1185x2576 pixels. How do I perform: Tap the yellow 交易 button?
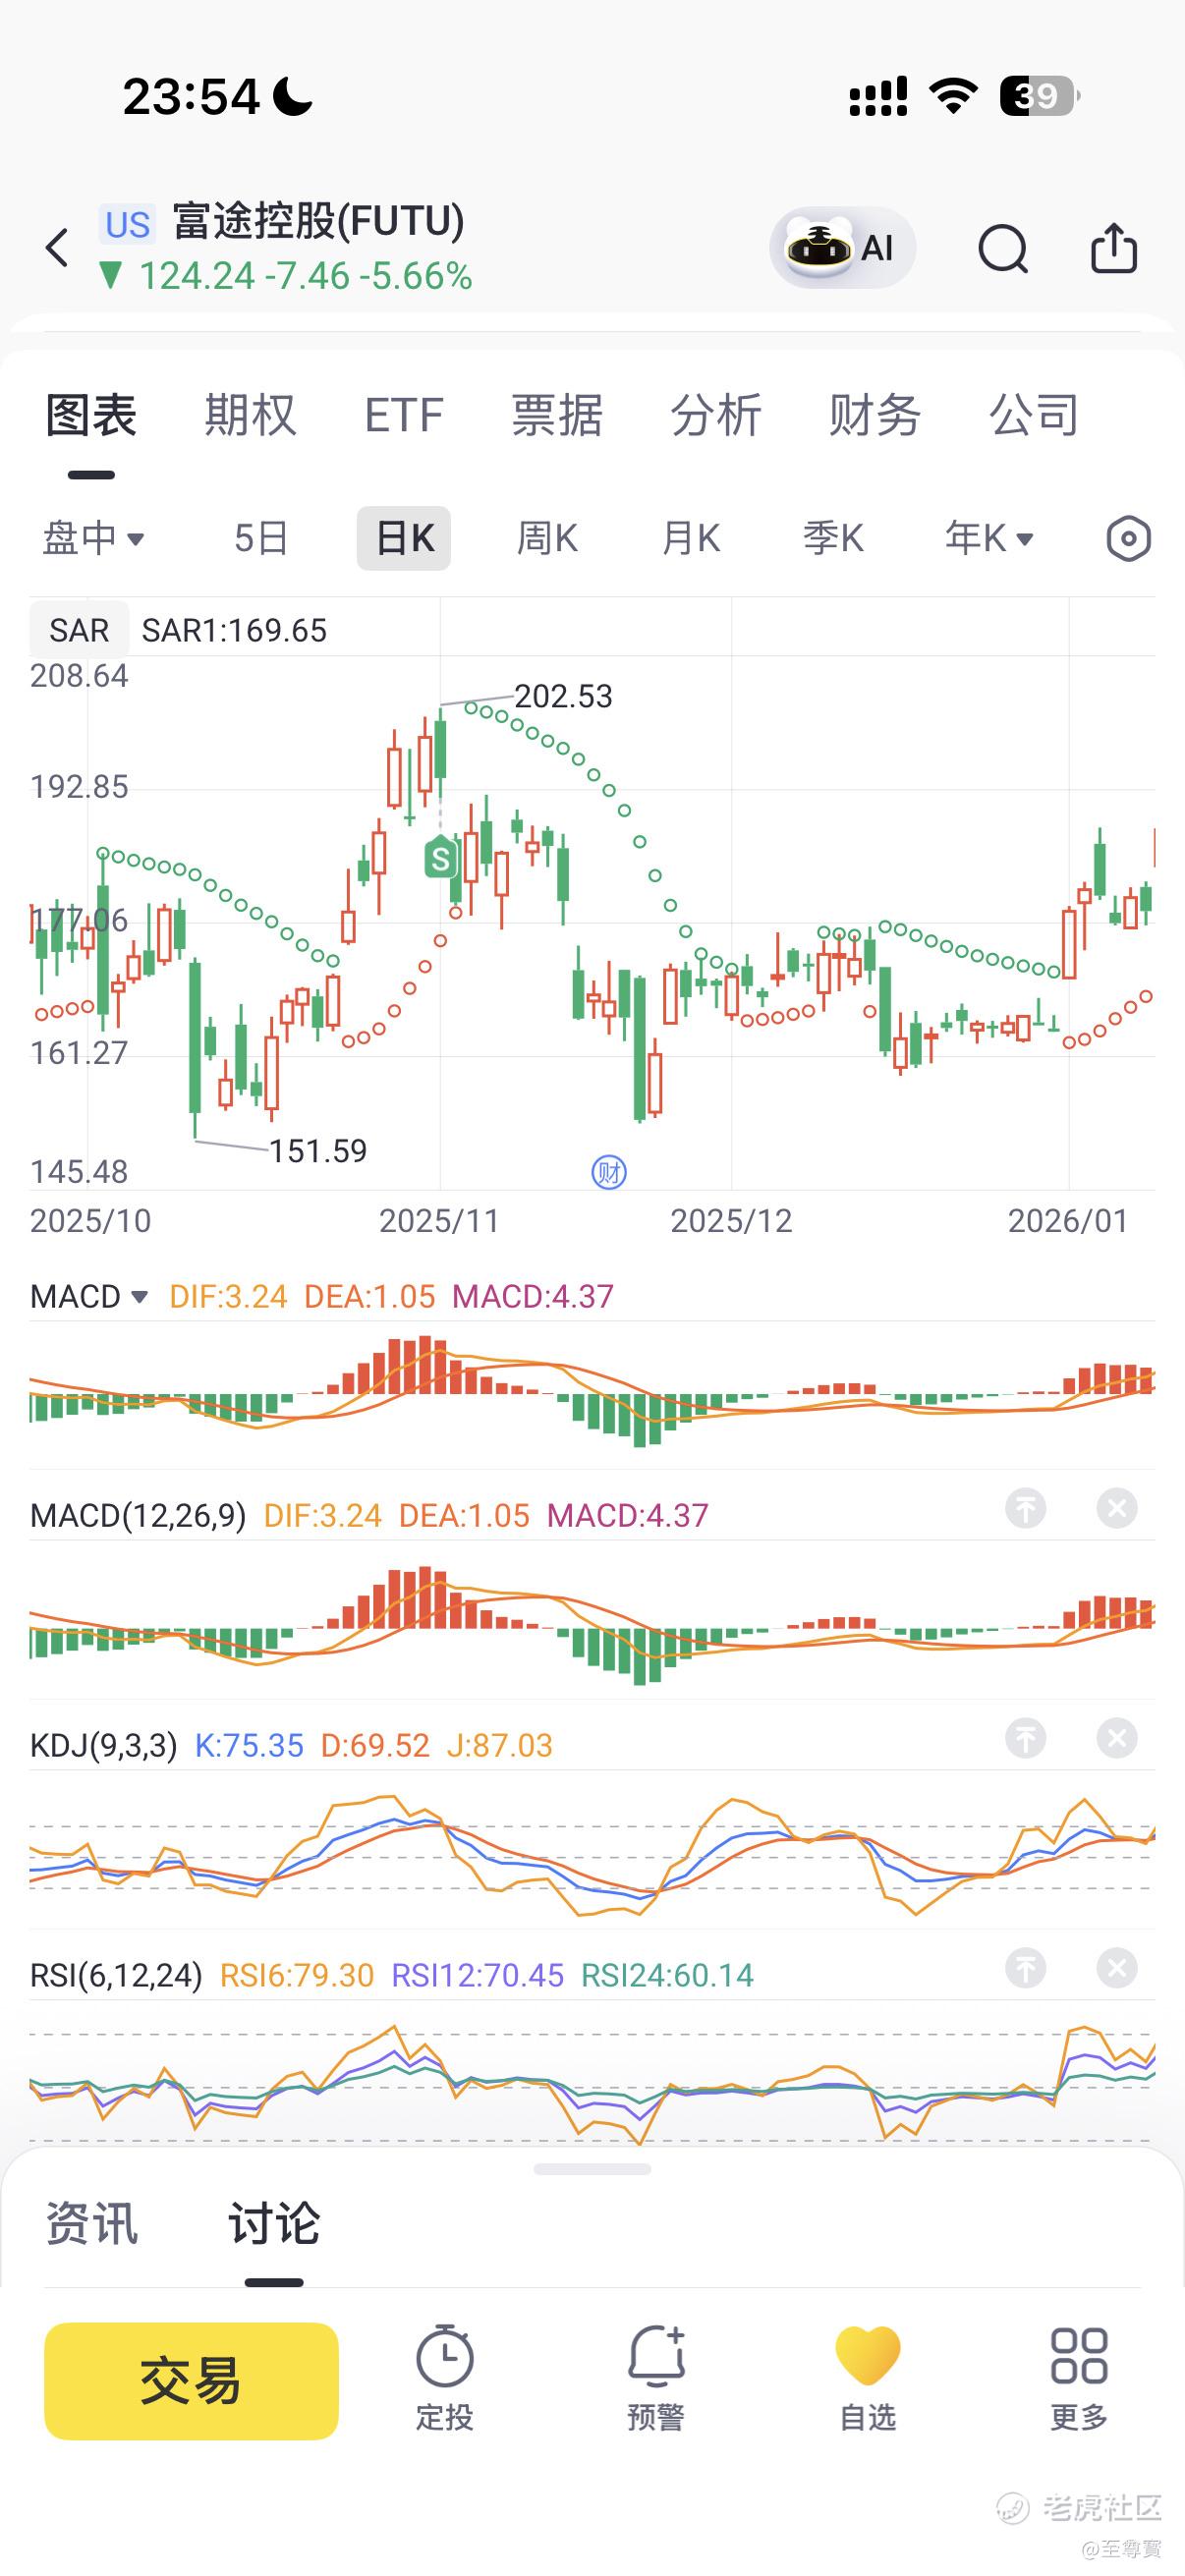191,2381
